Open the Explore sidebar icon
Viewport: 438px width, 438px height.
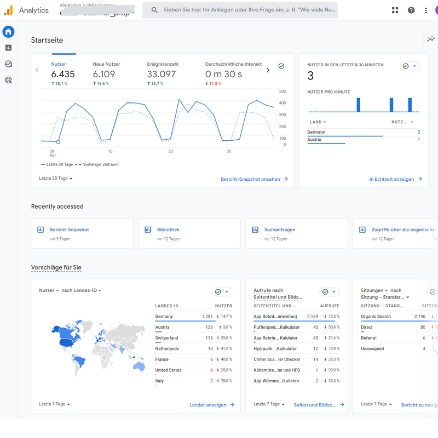pyautogui.click(x=8, y=64)
